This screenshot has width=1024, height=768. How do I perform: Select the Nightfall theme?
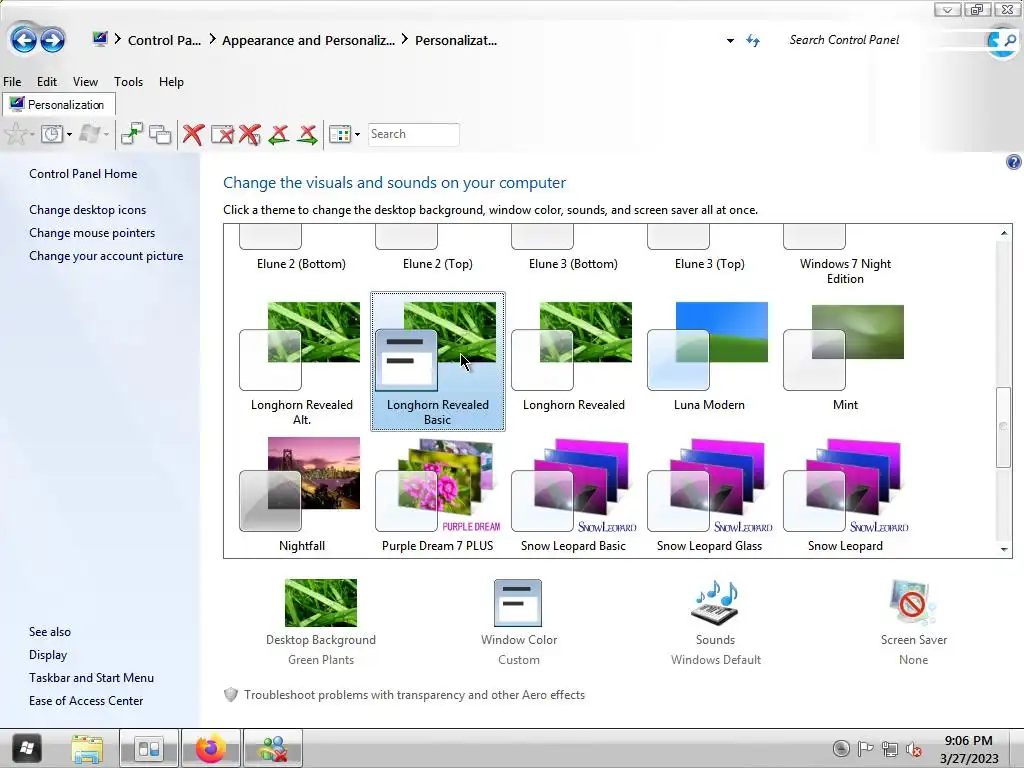click(301, 495)
